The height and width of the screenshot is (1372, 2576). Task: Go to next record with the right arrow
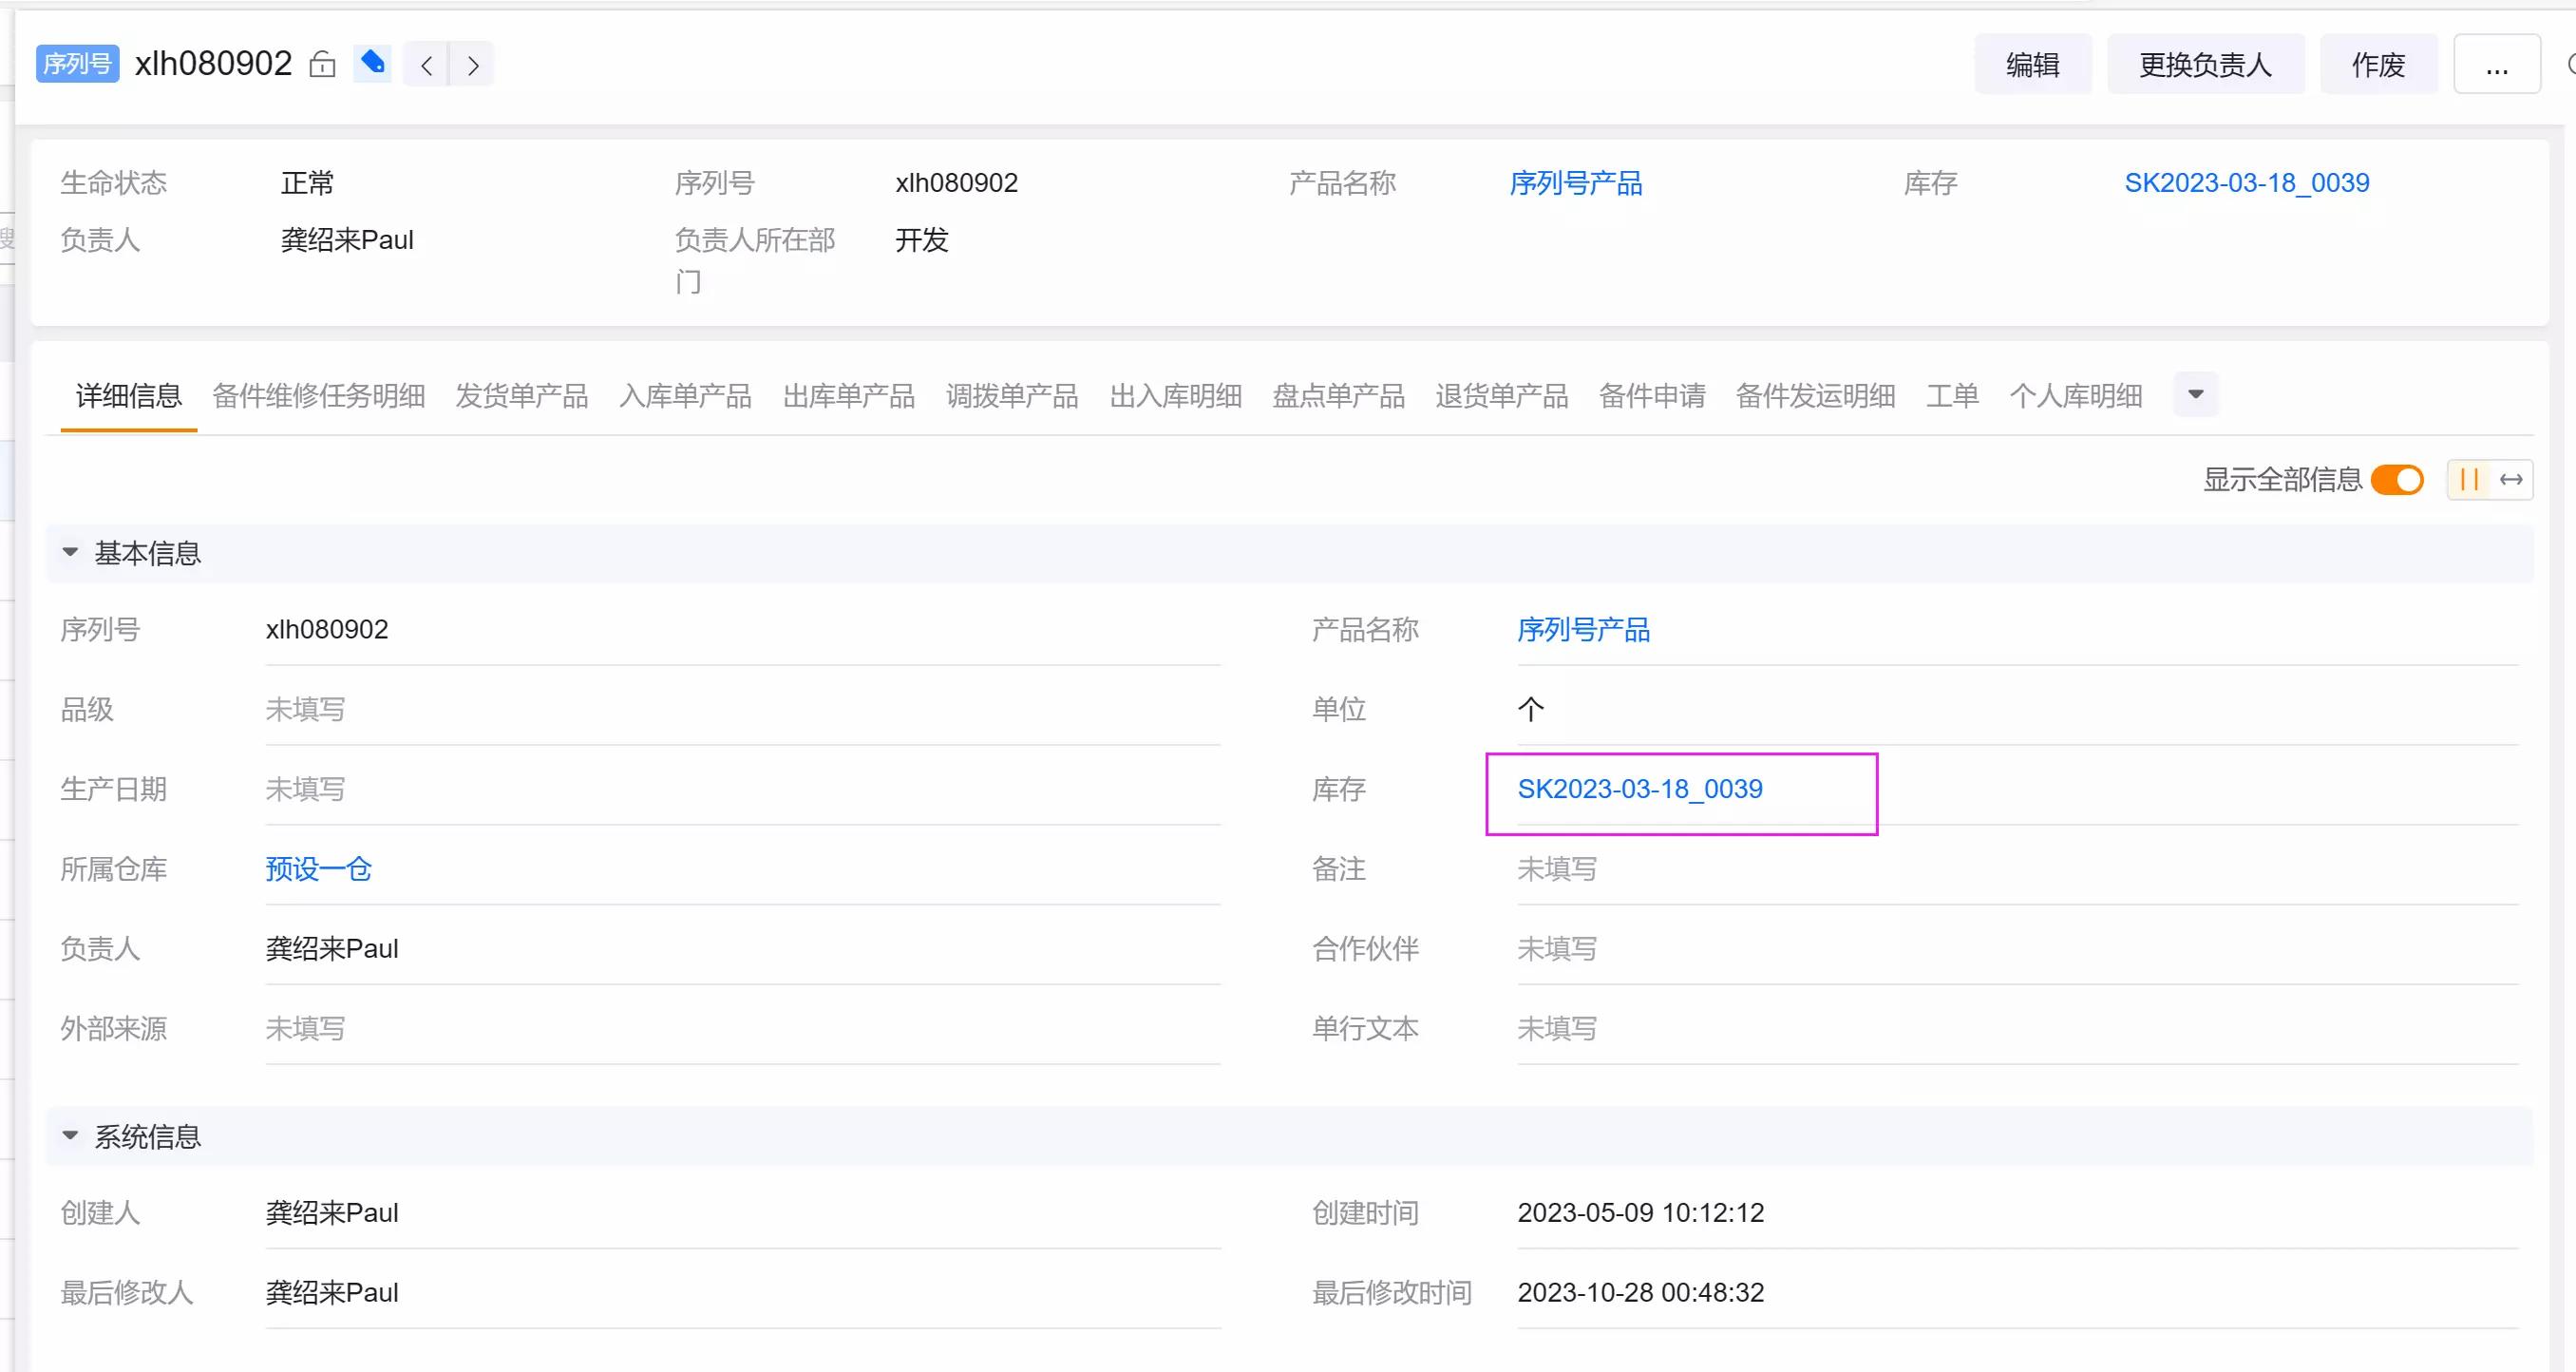click(473, 64)
